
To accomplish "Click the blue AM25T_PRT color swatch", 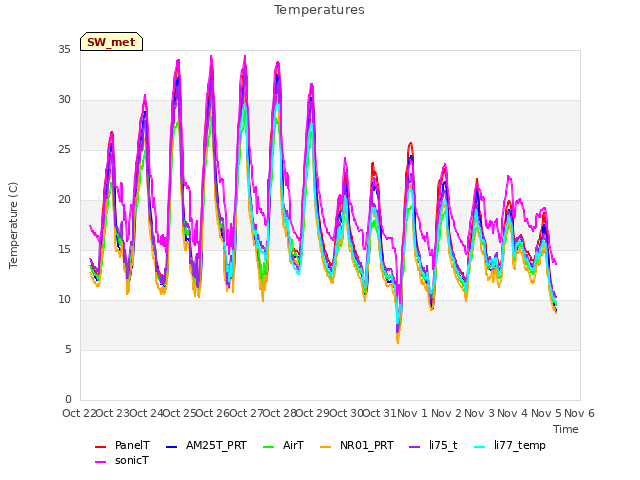I will 171,447.
